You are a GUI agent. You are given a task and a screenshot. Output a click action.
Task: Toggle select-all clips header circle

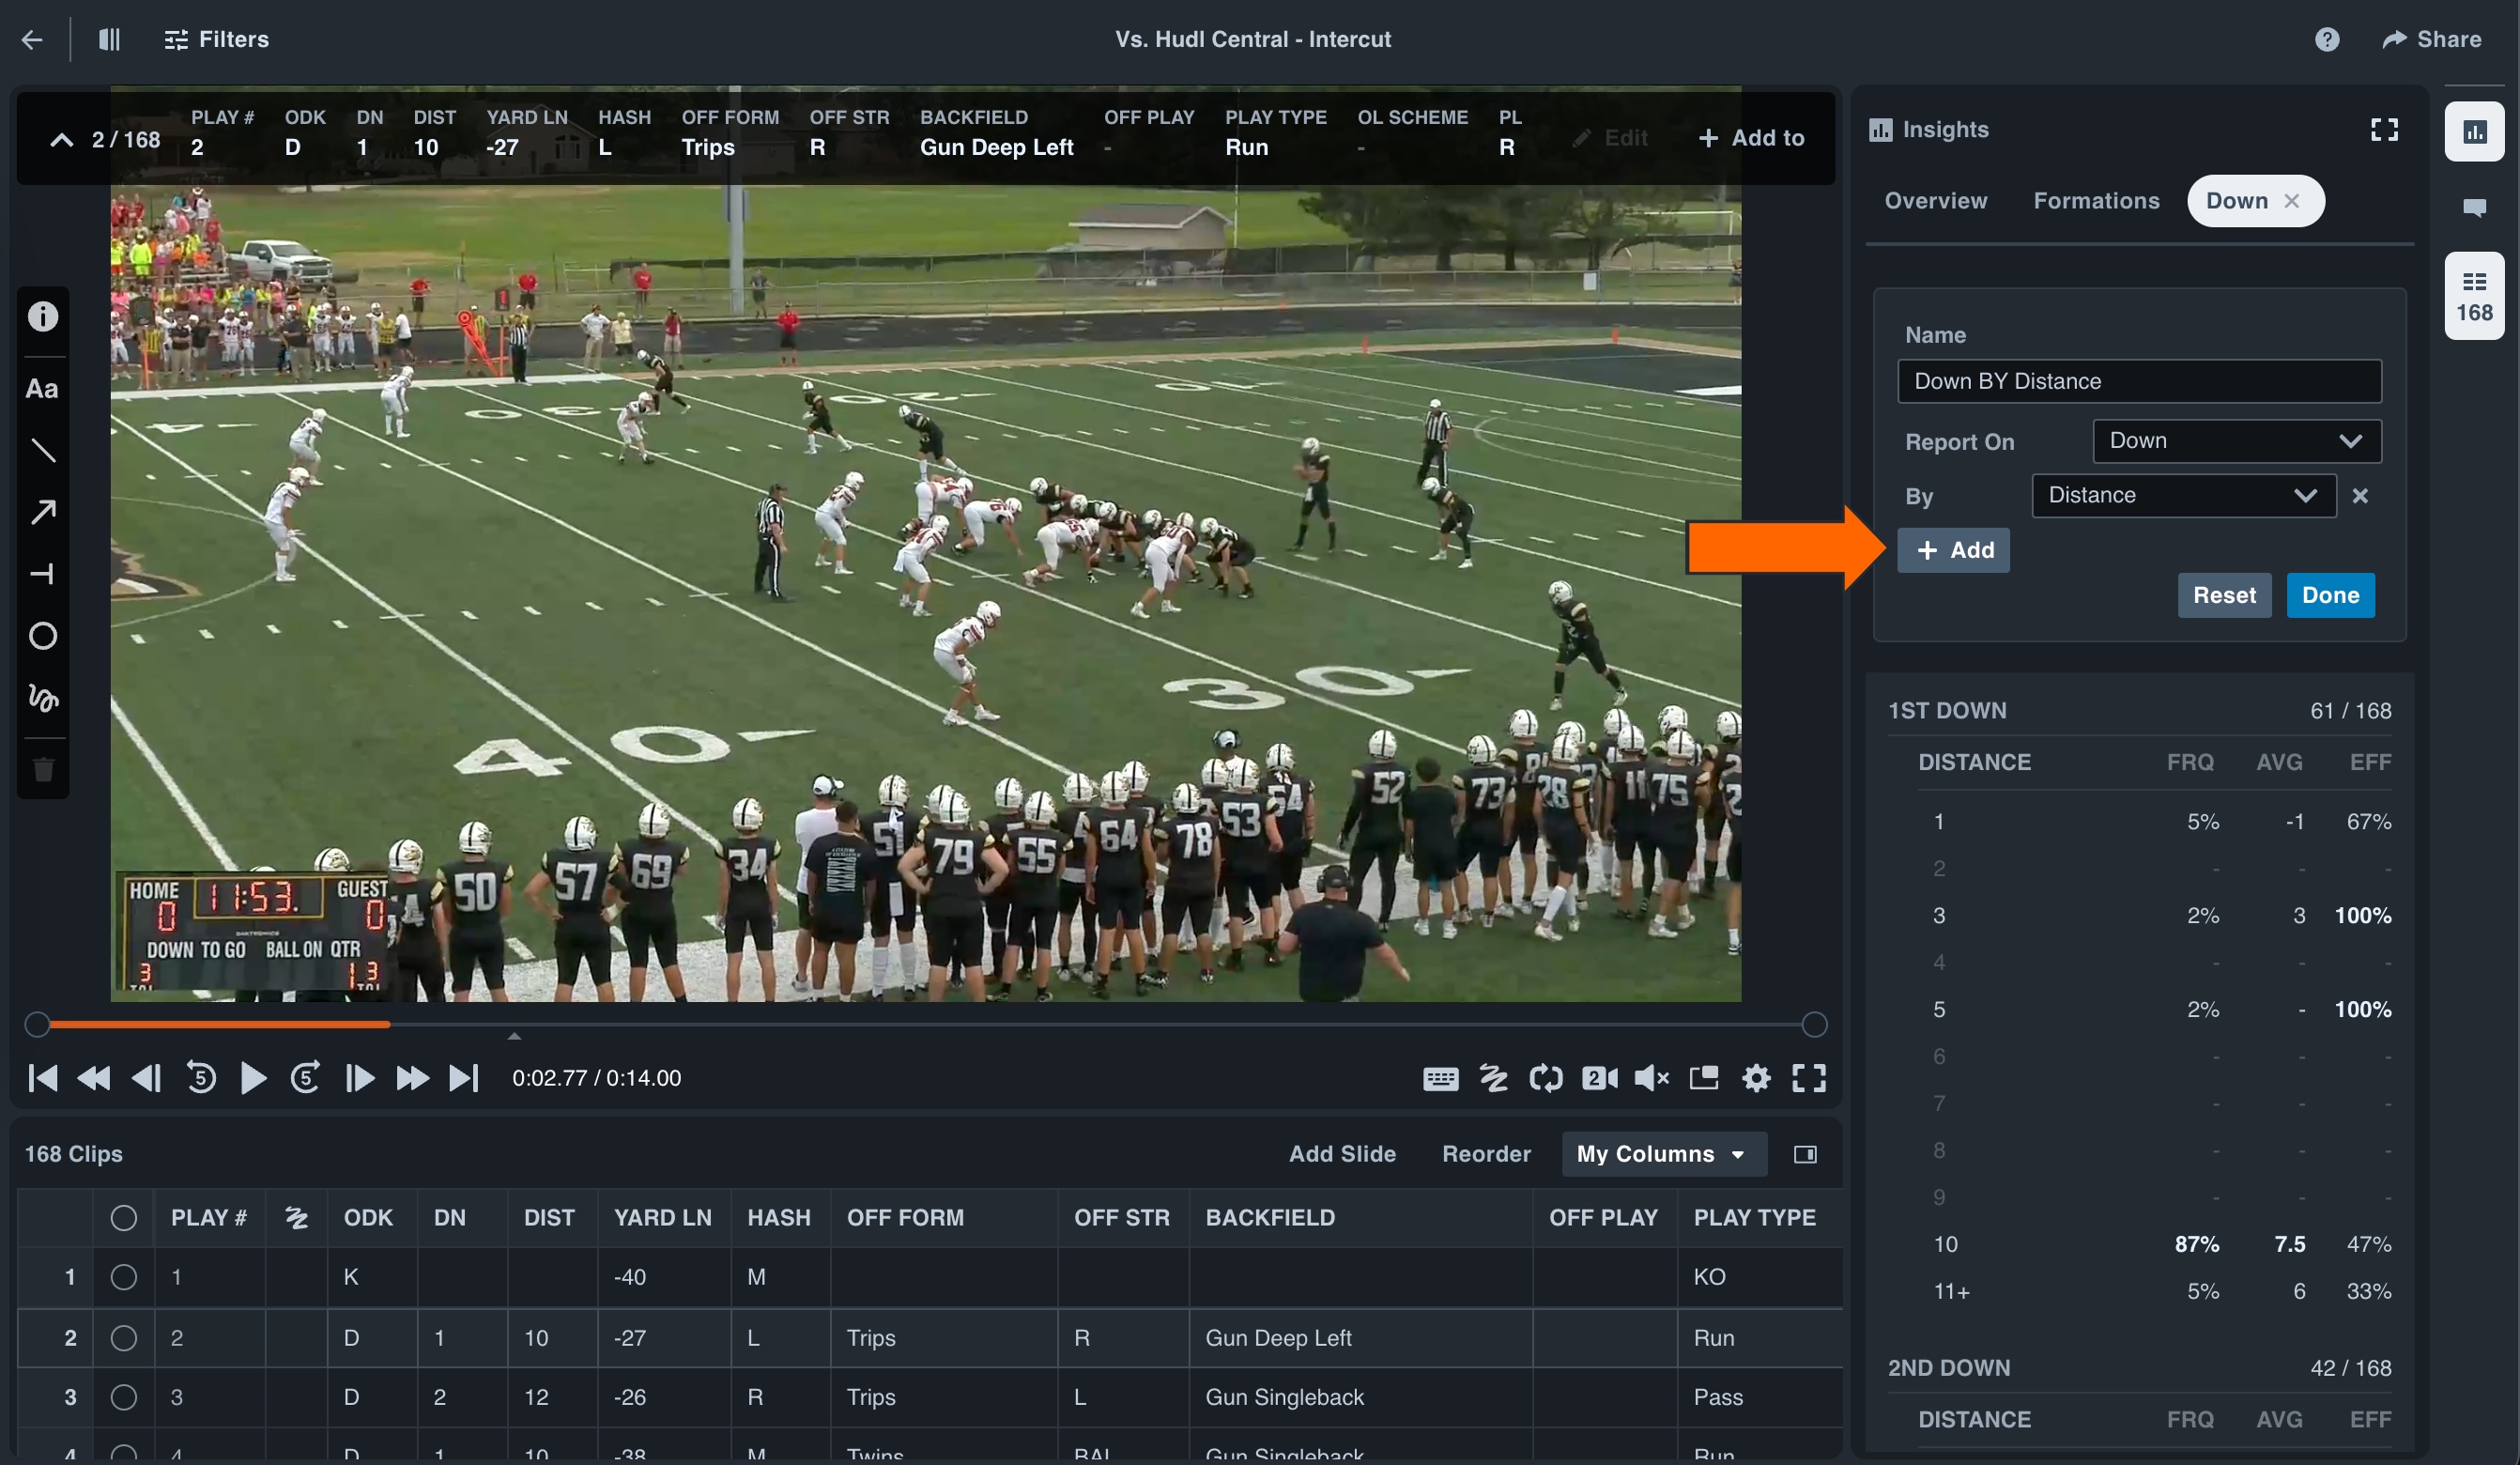[124, 1218]
